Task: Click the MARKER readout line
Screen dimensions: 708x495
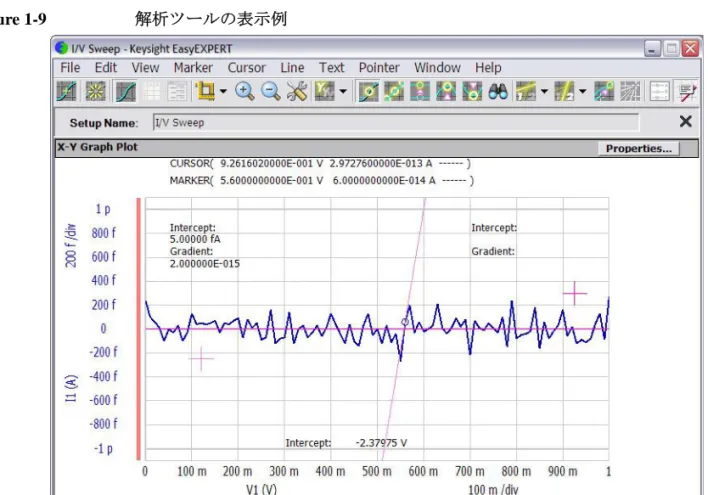Action: (321, 181)
